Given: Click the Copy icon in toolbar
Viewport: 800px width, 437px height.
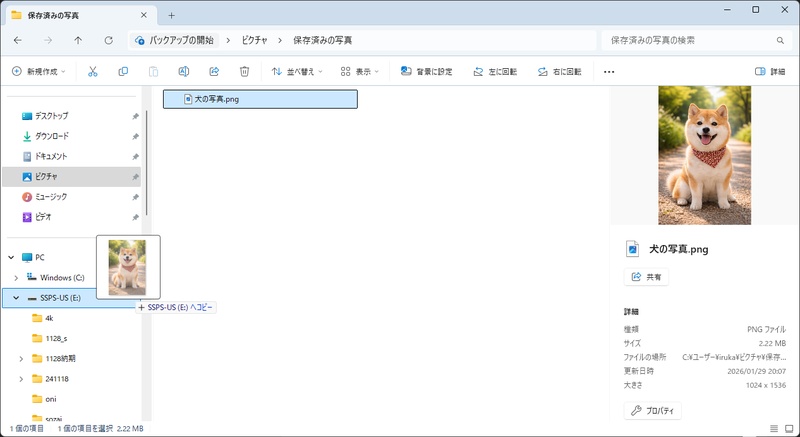Looking at the screenshot, I should click(123, 72).
